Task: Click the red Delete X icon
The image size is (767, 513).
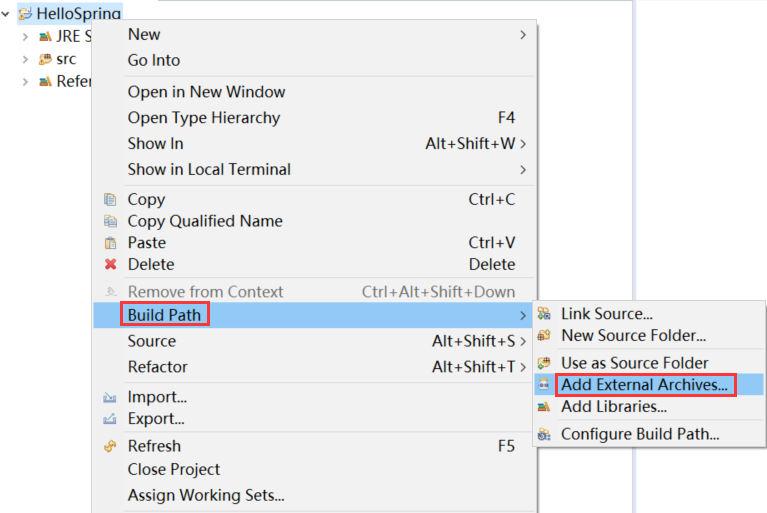Action: coord(111,264)
